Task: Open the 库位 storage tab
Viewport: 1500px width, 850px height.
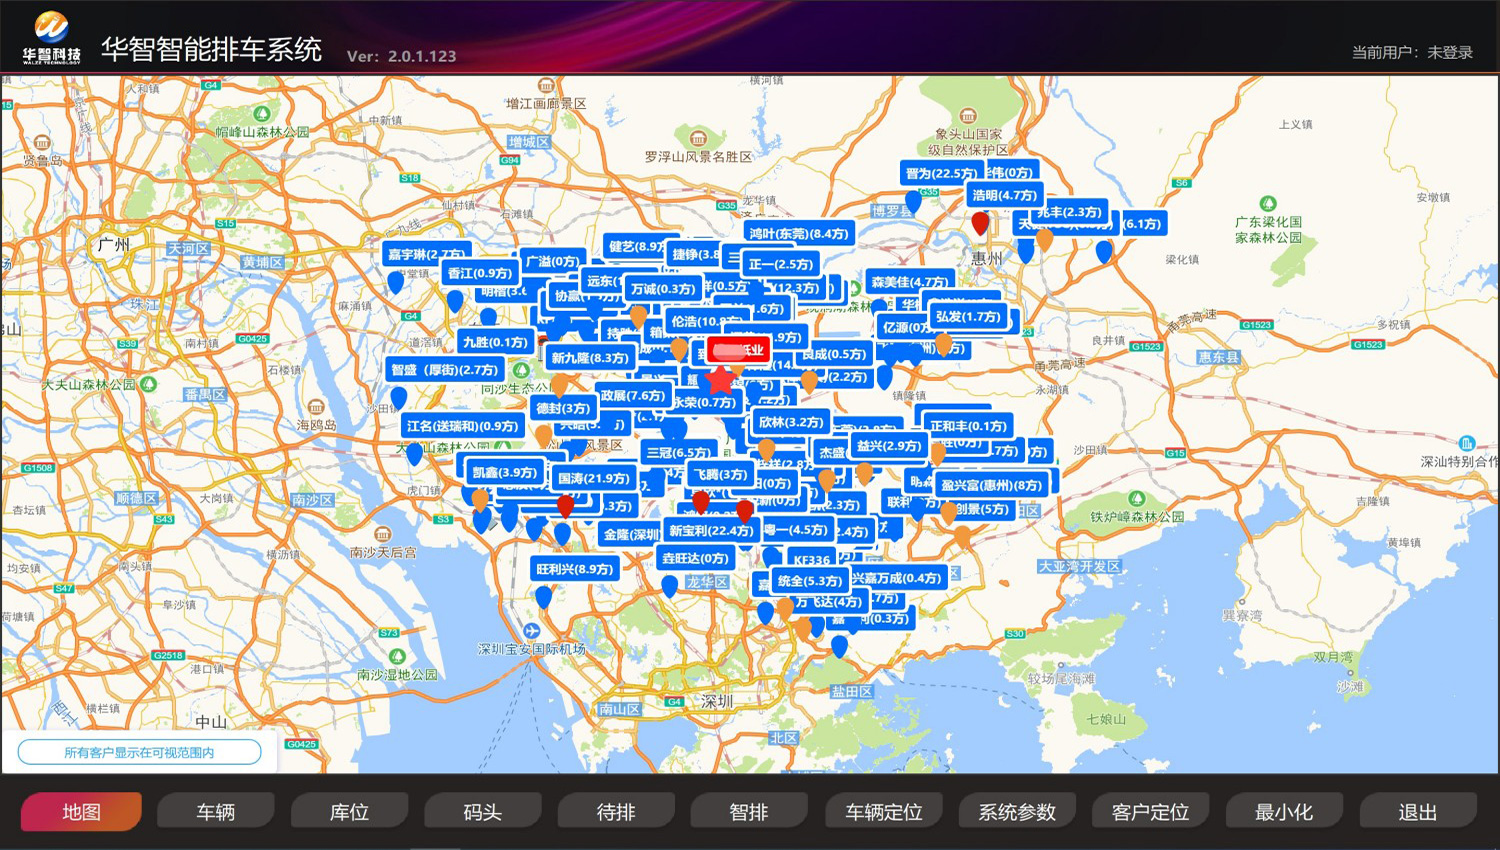Action: pyautogui.click(x=349, y=812)
